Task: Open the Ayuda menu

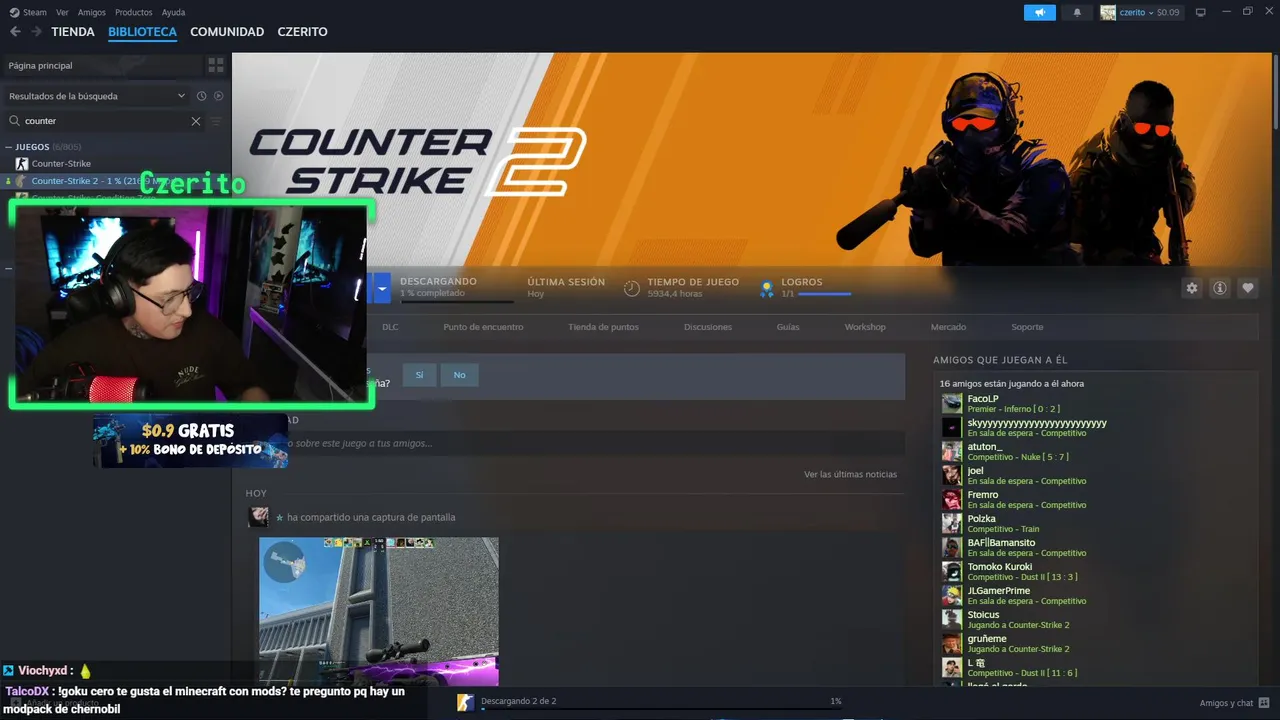Action: pyautogui.click(x=173, y=12)
